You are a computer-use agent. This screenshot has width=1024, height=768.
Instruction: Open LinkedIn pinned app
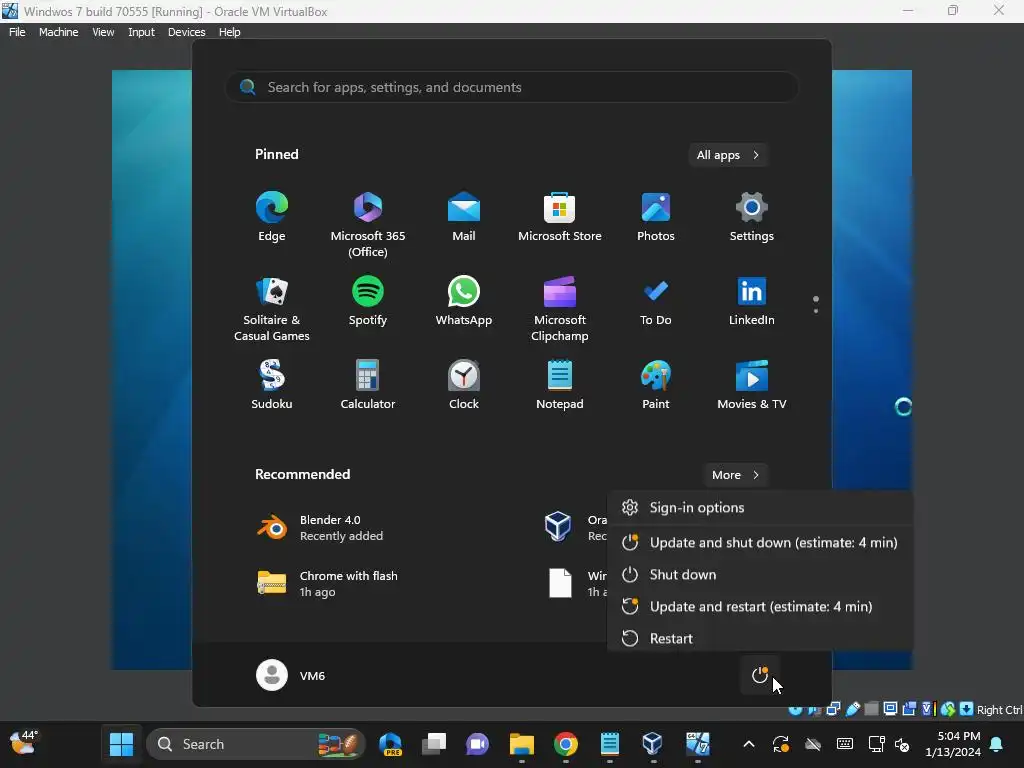(752, 301)
